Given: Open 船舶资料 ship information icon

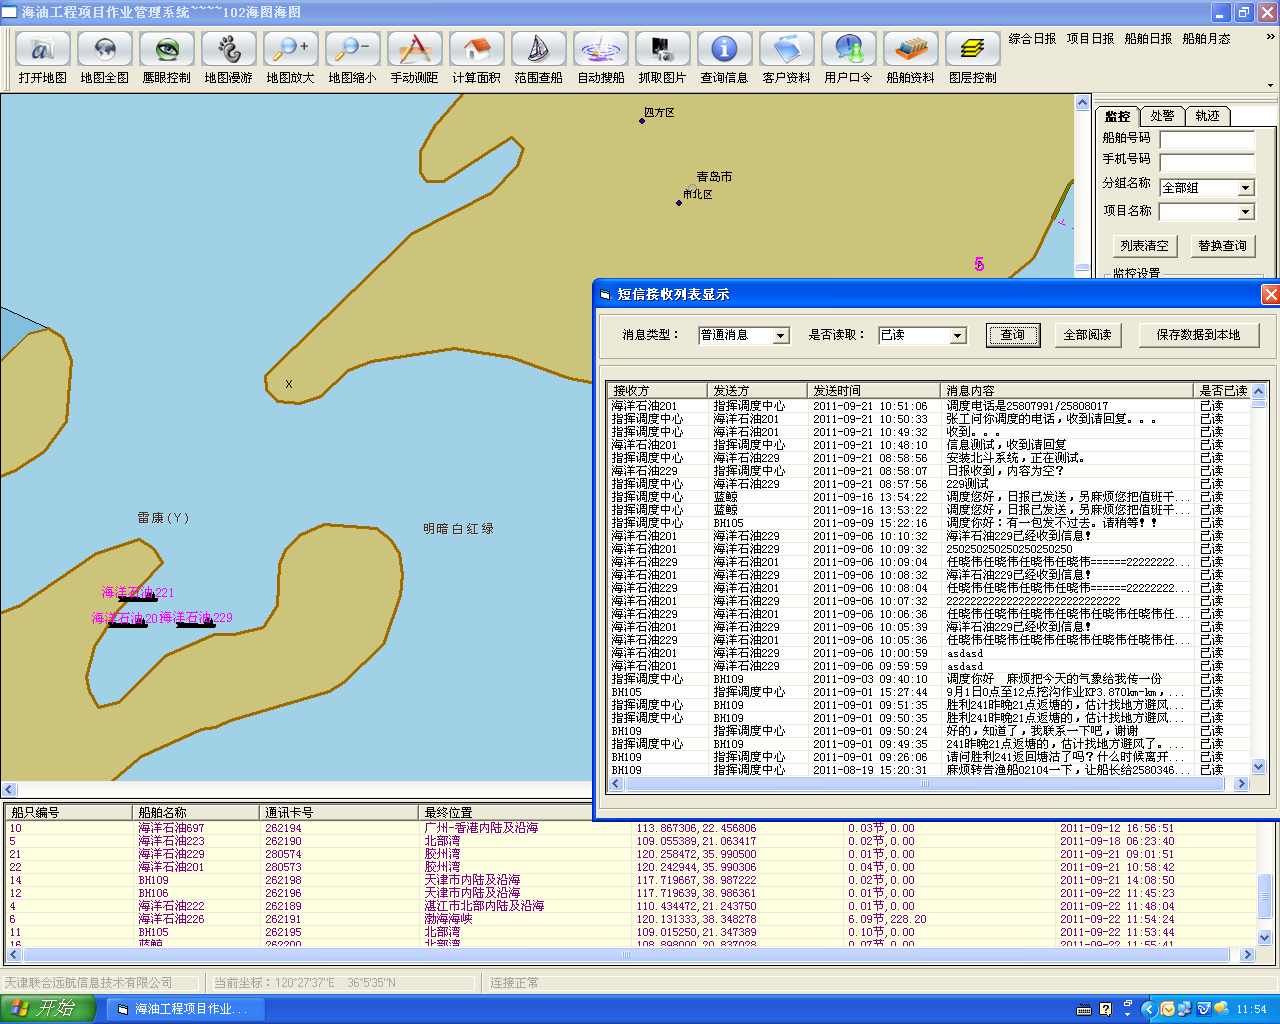Looking at the screenshot, I should [910, 49].
